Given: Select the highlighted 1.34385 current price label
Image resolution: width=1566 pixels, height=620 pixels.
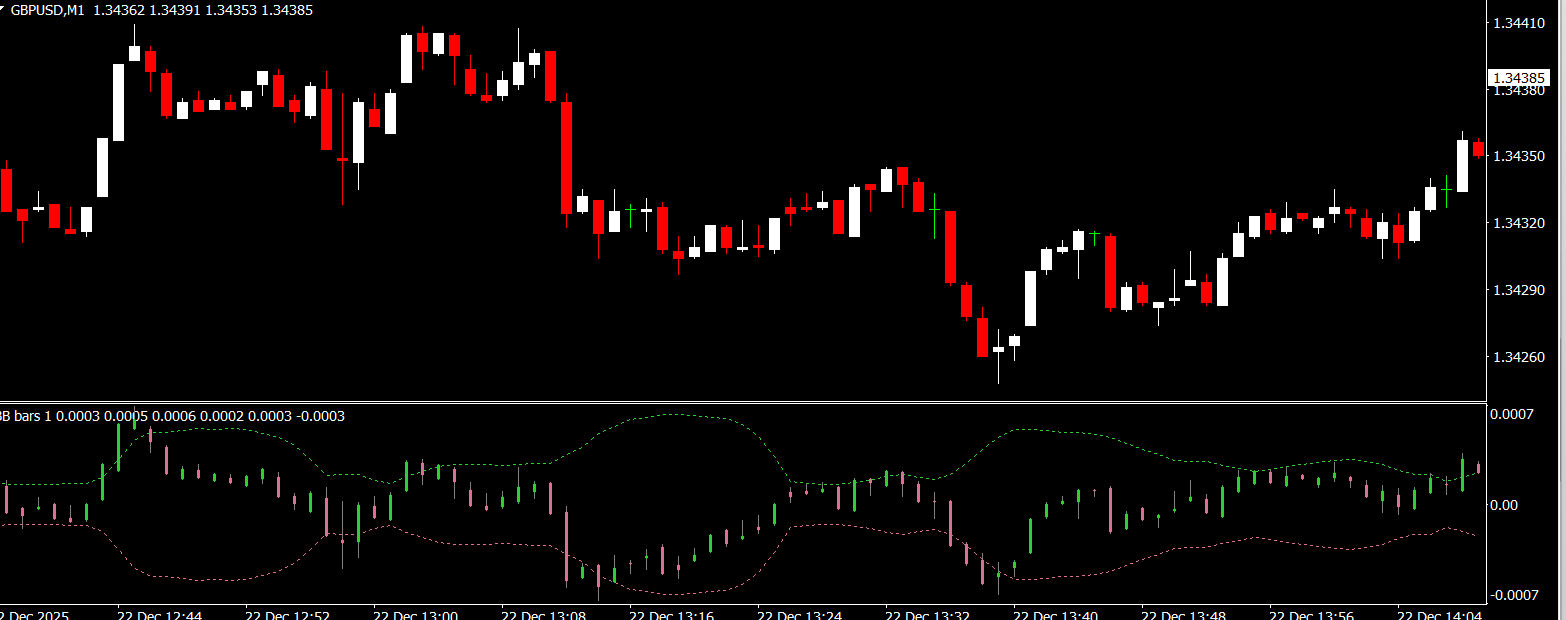Looking at the screenshot, I should [x=1519, y=78].
